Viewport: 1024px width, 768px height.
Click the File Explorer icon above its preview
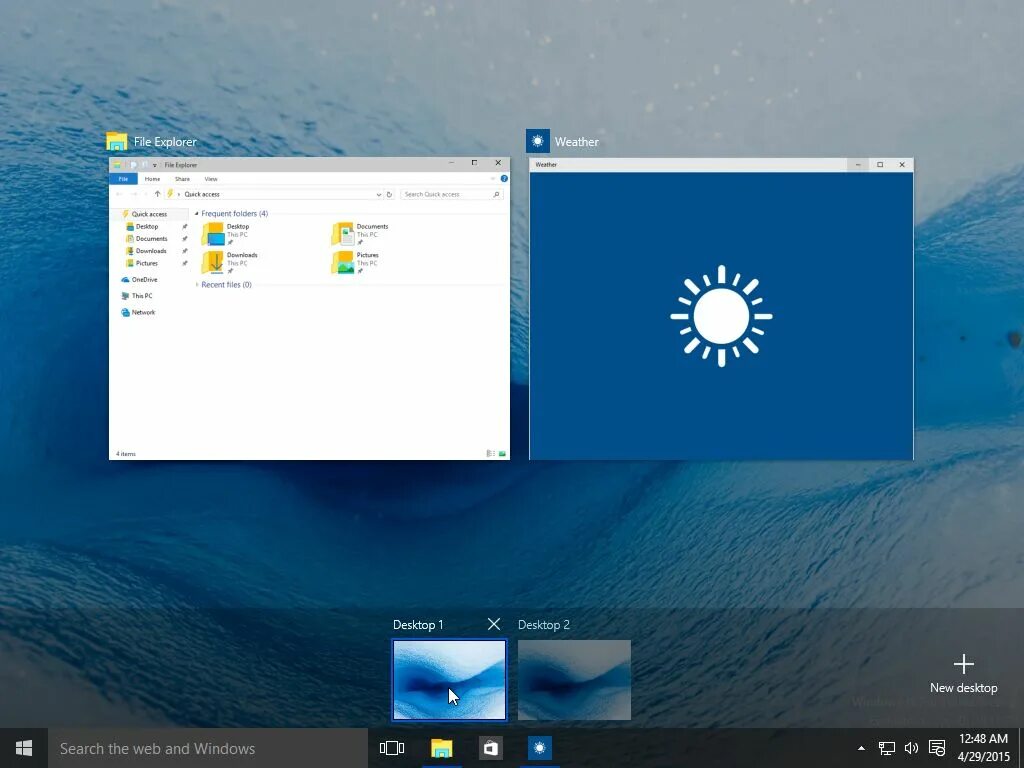pos(117,142)
